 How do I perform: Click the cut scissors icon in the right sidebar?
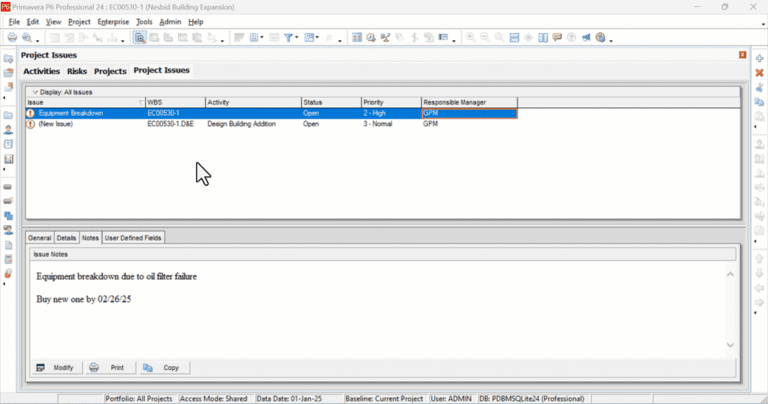[x=759, y=87]
